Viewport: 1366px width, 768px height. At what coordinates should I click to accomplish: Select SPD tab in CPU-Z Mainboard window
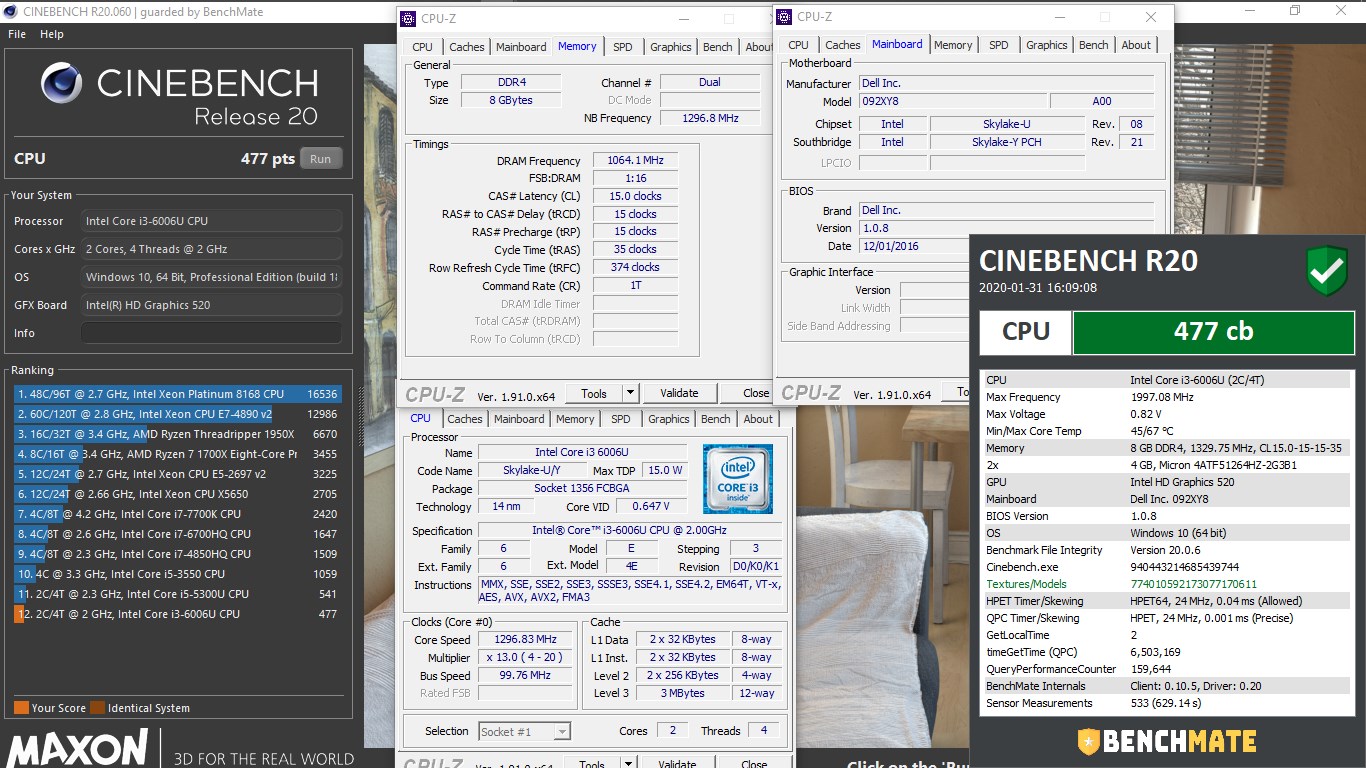click(x=998, y=45)
